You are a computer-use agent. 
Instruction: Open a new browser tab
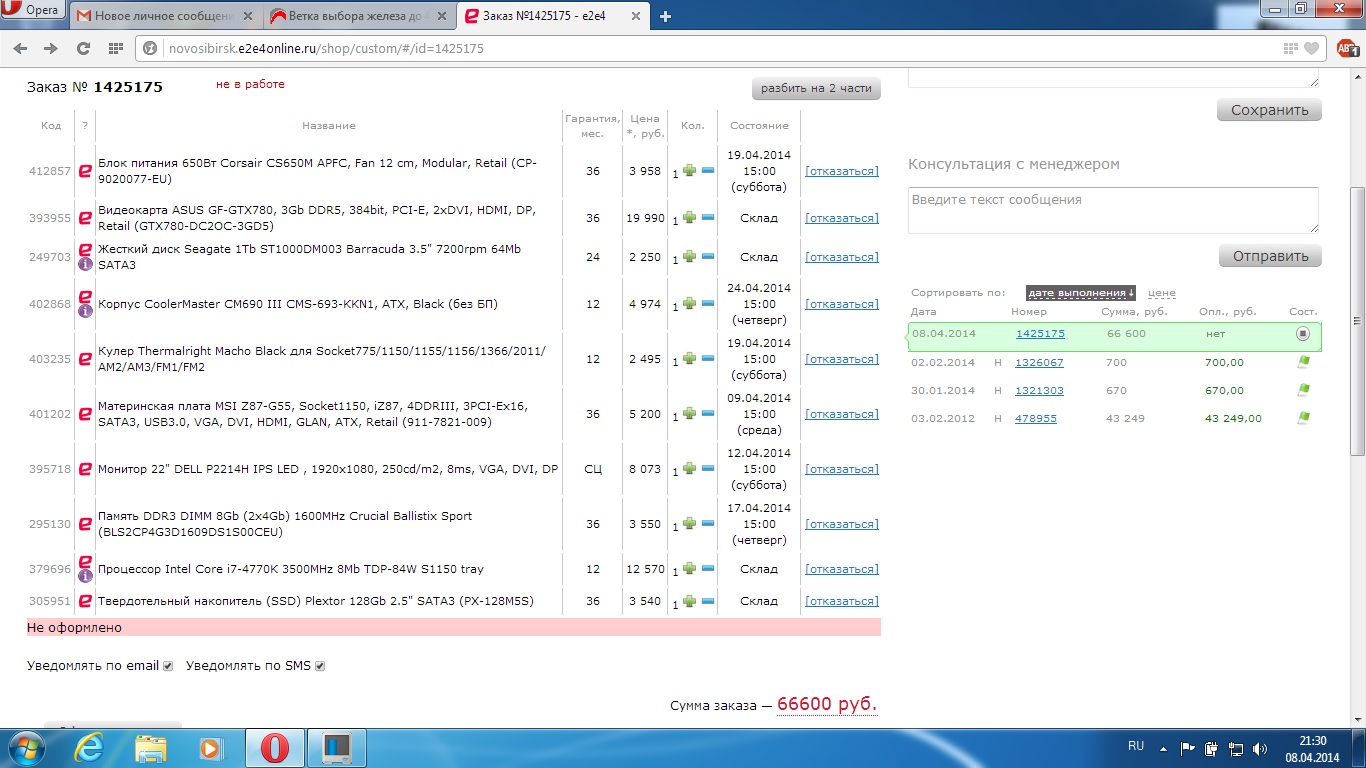tap(666, 16)
